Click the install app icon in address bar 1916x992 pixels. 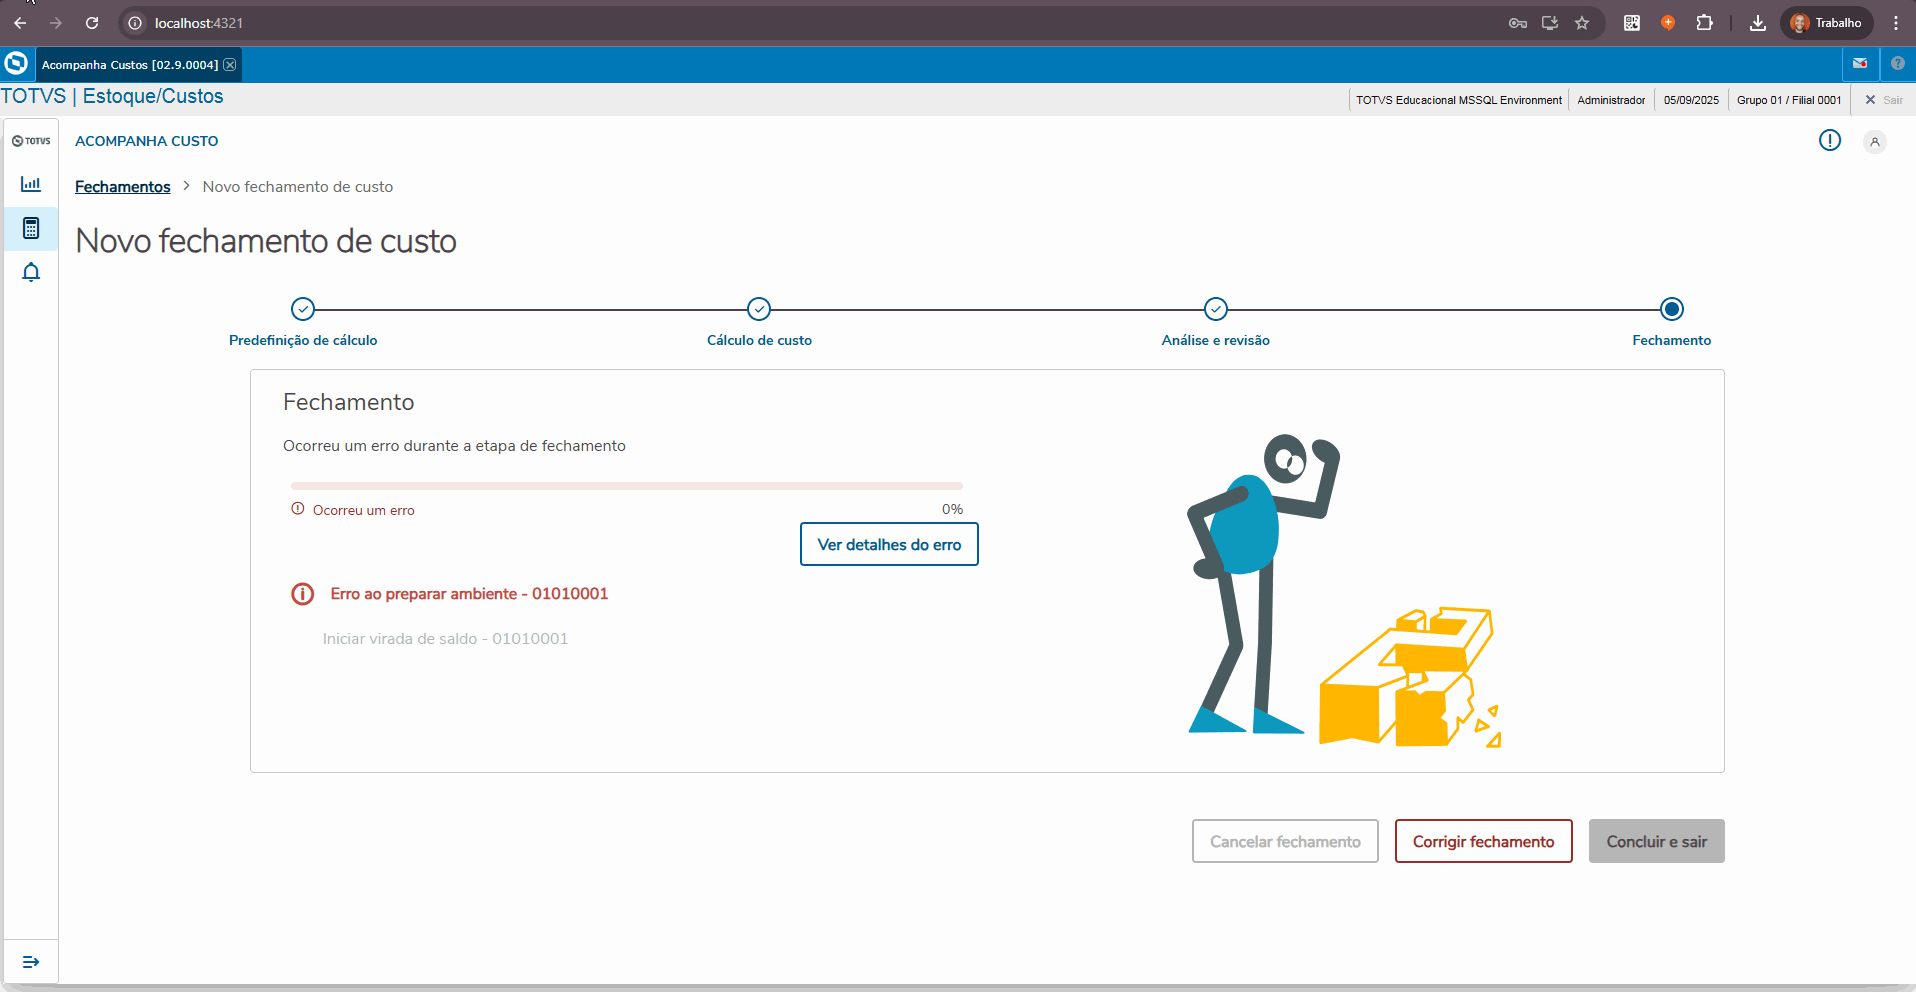(x=1550, y=23)
